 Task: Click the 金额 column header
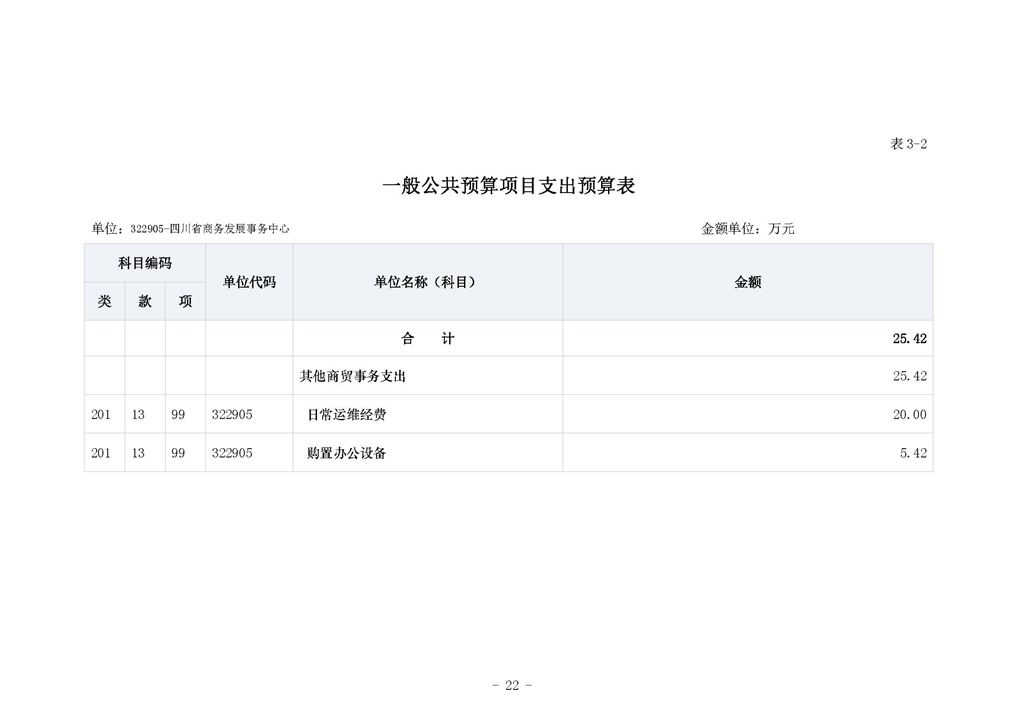coord(746,282)
